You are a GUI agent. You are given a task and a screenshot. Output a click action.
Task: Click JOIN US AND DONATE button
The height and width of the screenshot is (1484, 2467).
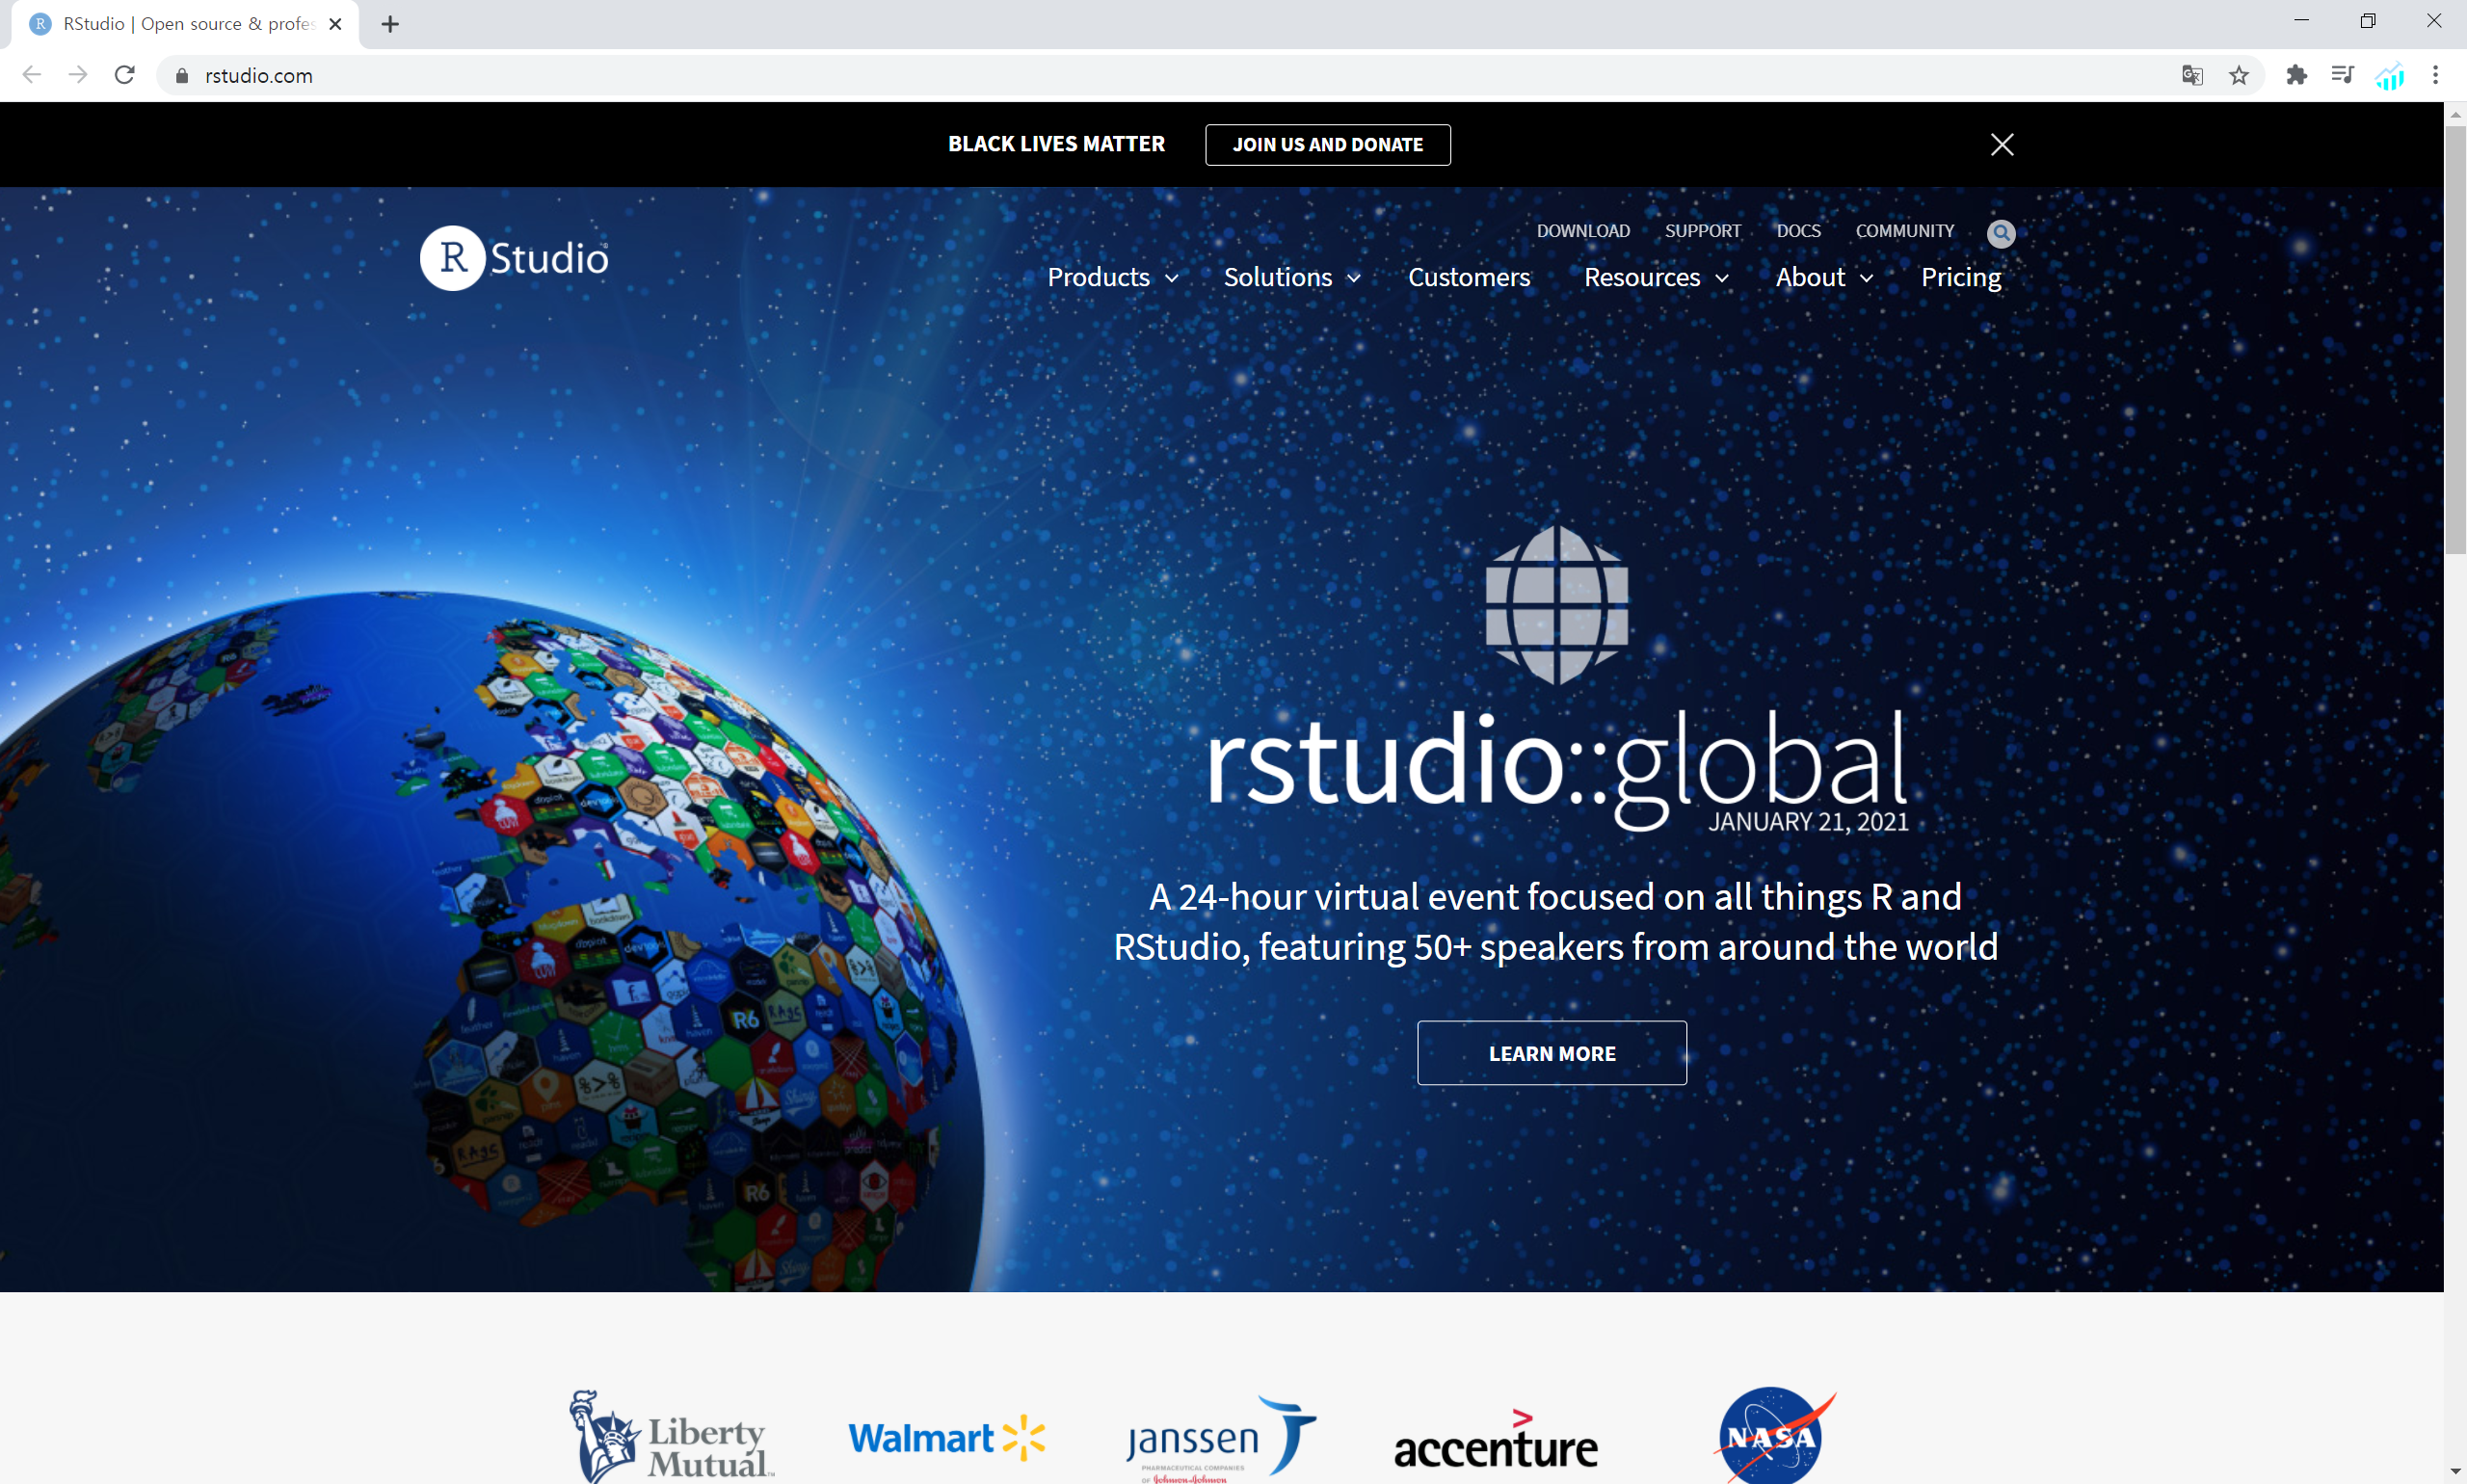click(1327, 145)
